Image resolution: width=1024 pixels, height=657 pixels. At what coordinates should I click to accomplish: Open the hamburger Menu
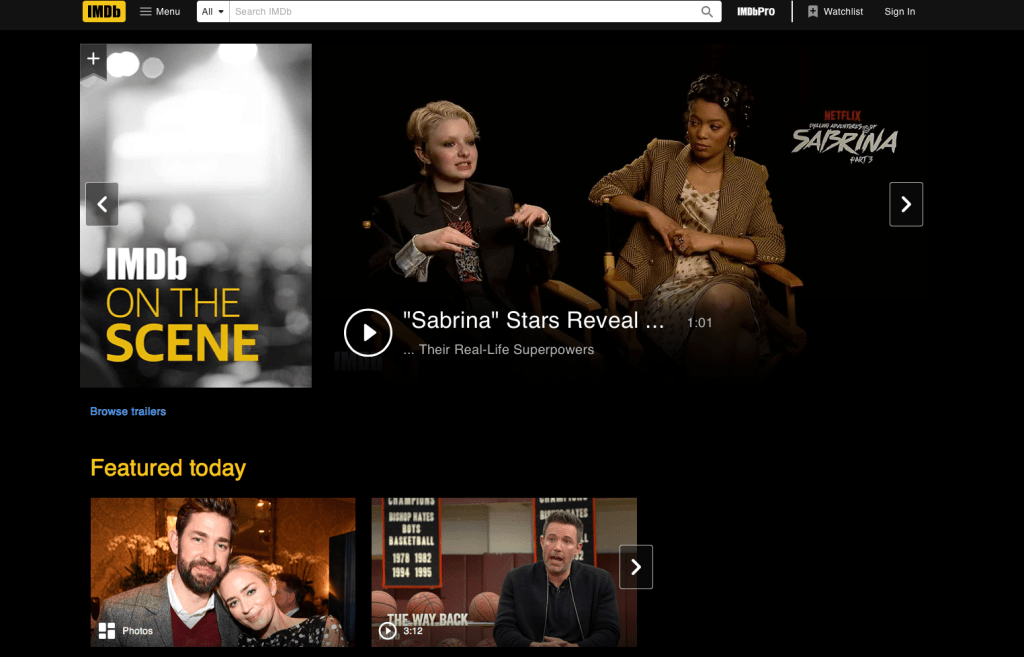[x=159, y=11]
